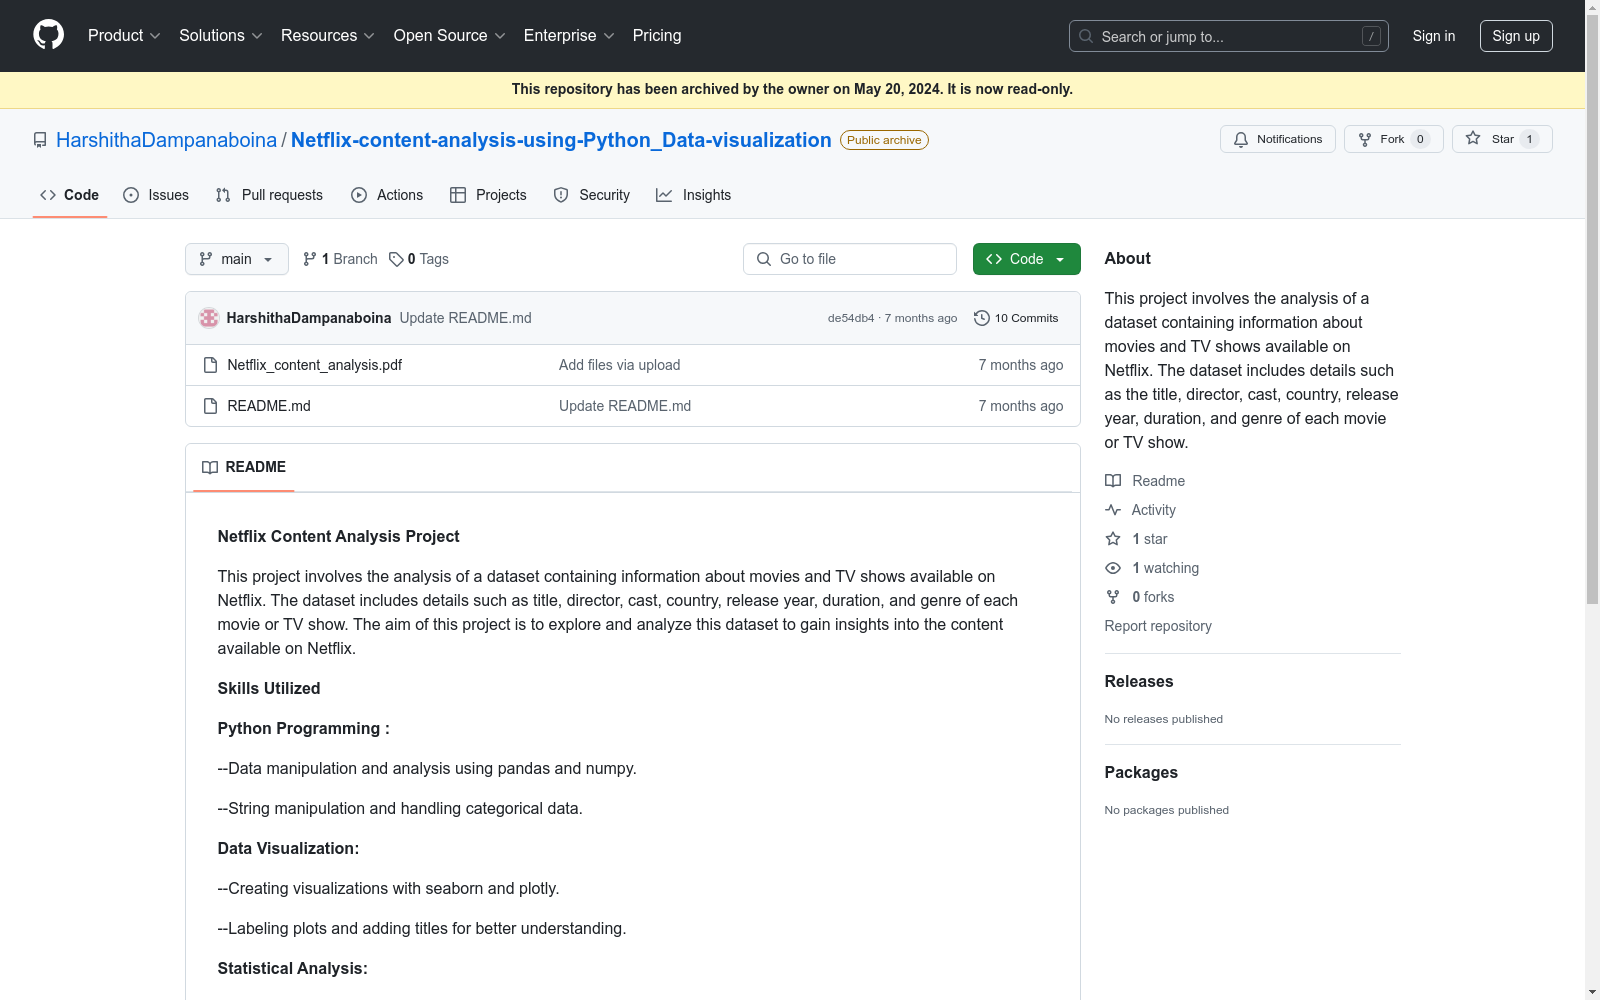1600x1000 pixels.
Task: Click the book icon beside Readme link
Action: (1113, 481)
